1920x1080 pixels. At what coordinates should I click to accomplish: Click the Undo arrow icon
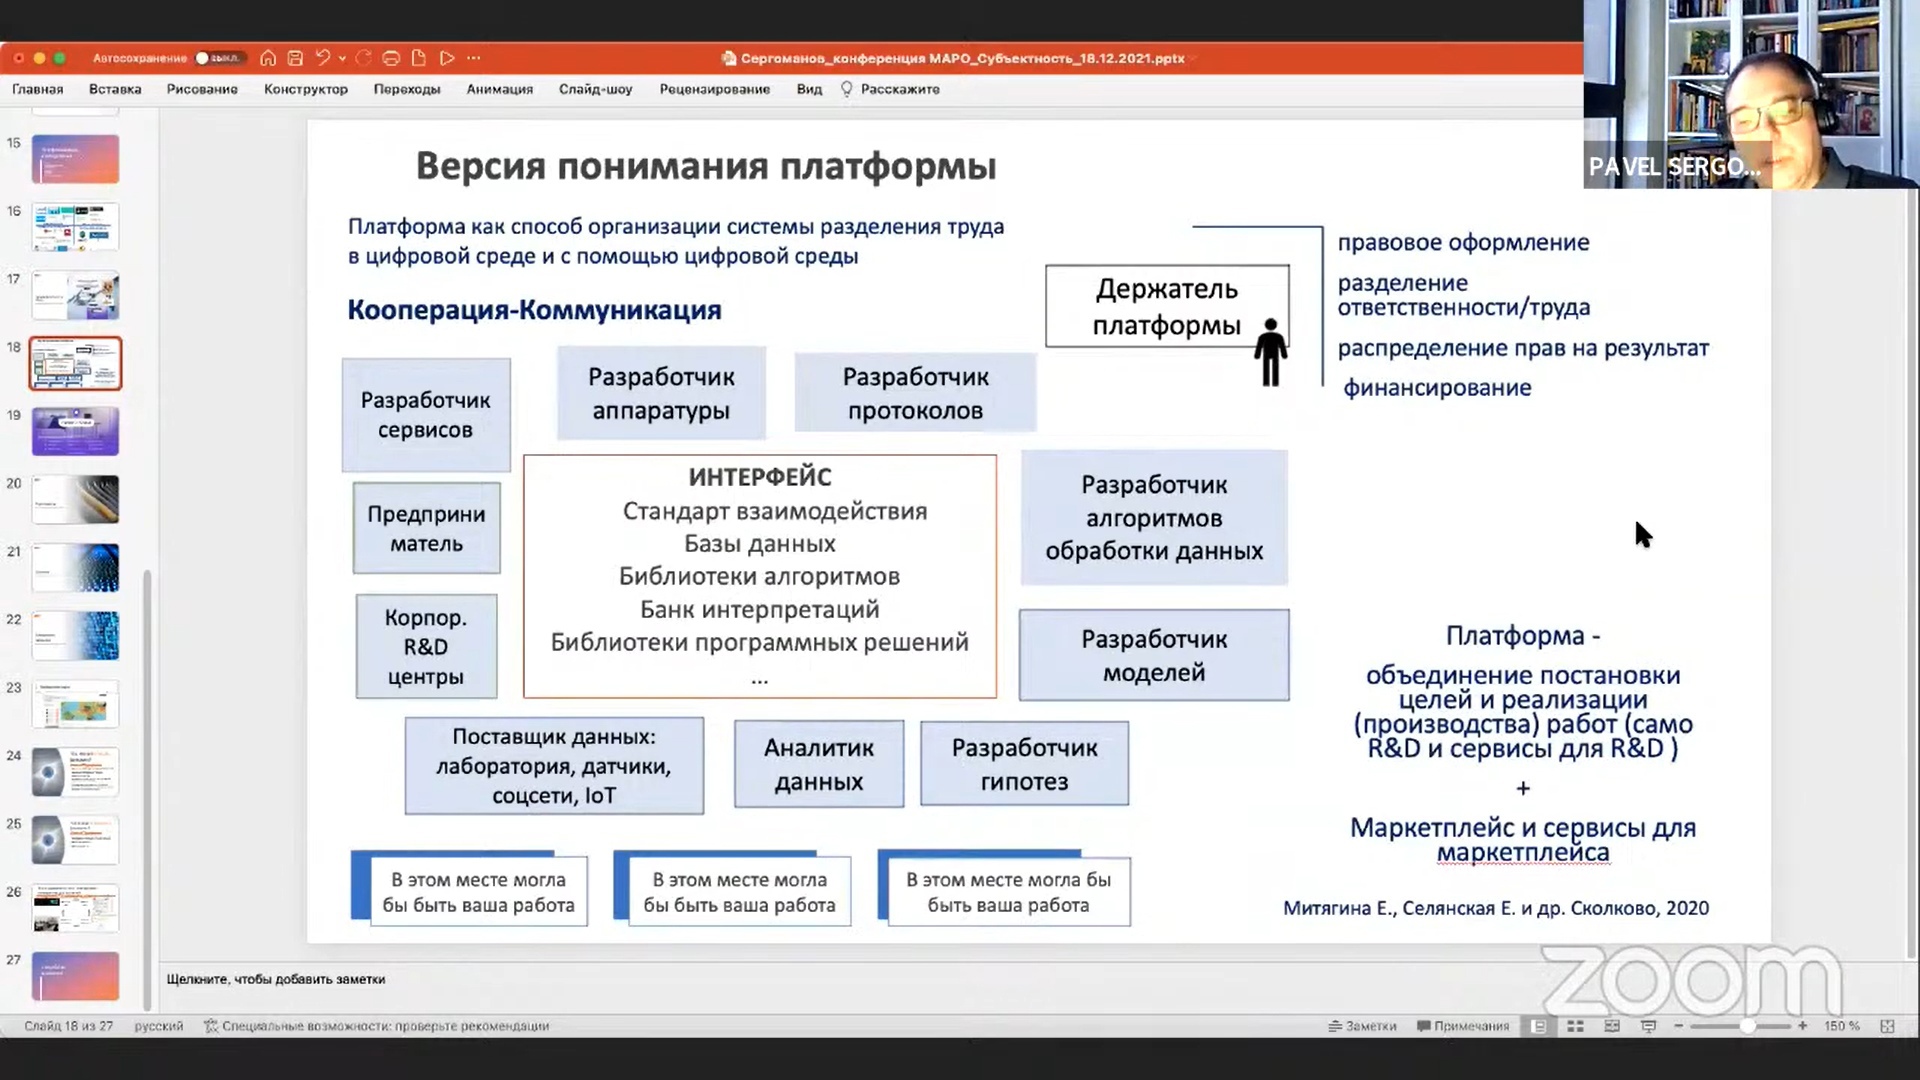(322, 58)
